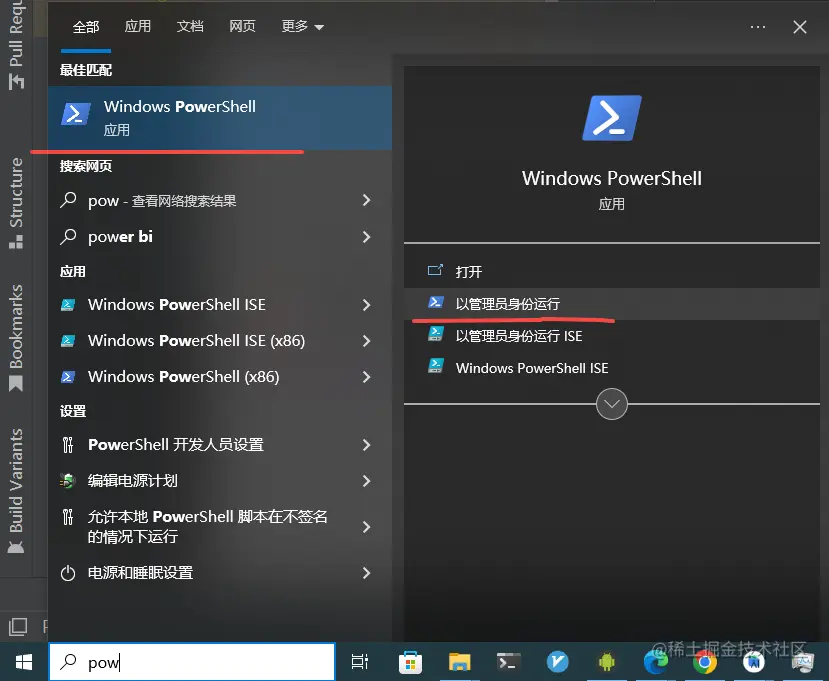Open the 更多 dropdown filter

click(302, 26)
